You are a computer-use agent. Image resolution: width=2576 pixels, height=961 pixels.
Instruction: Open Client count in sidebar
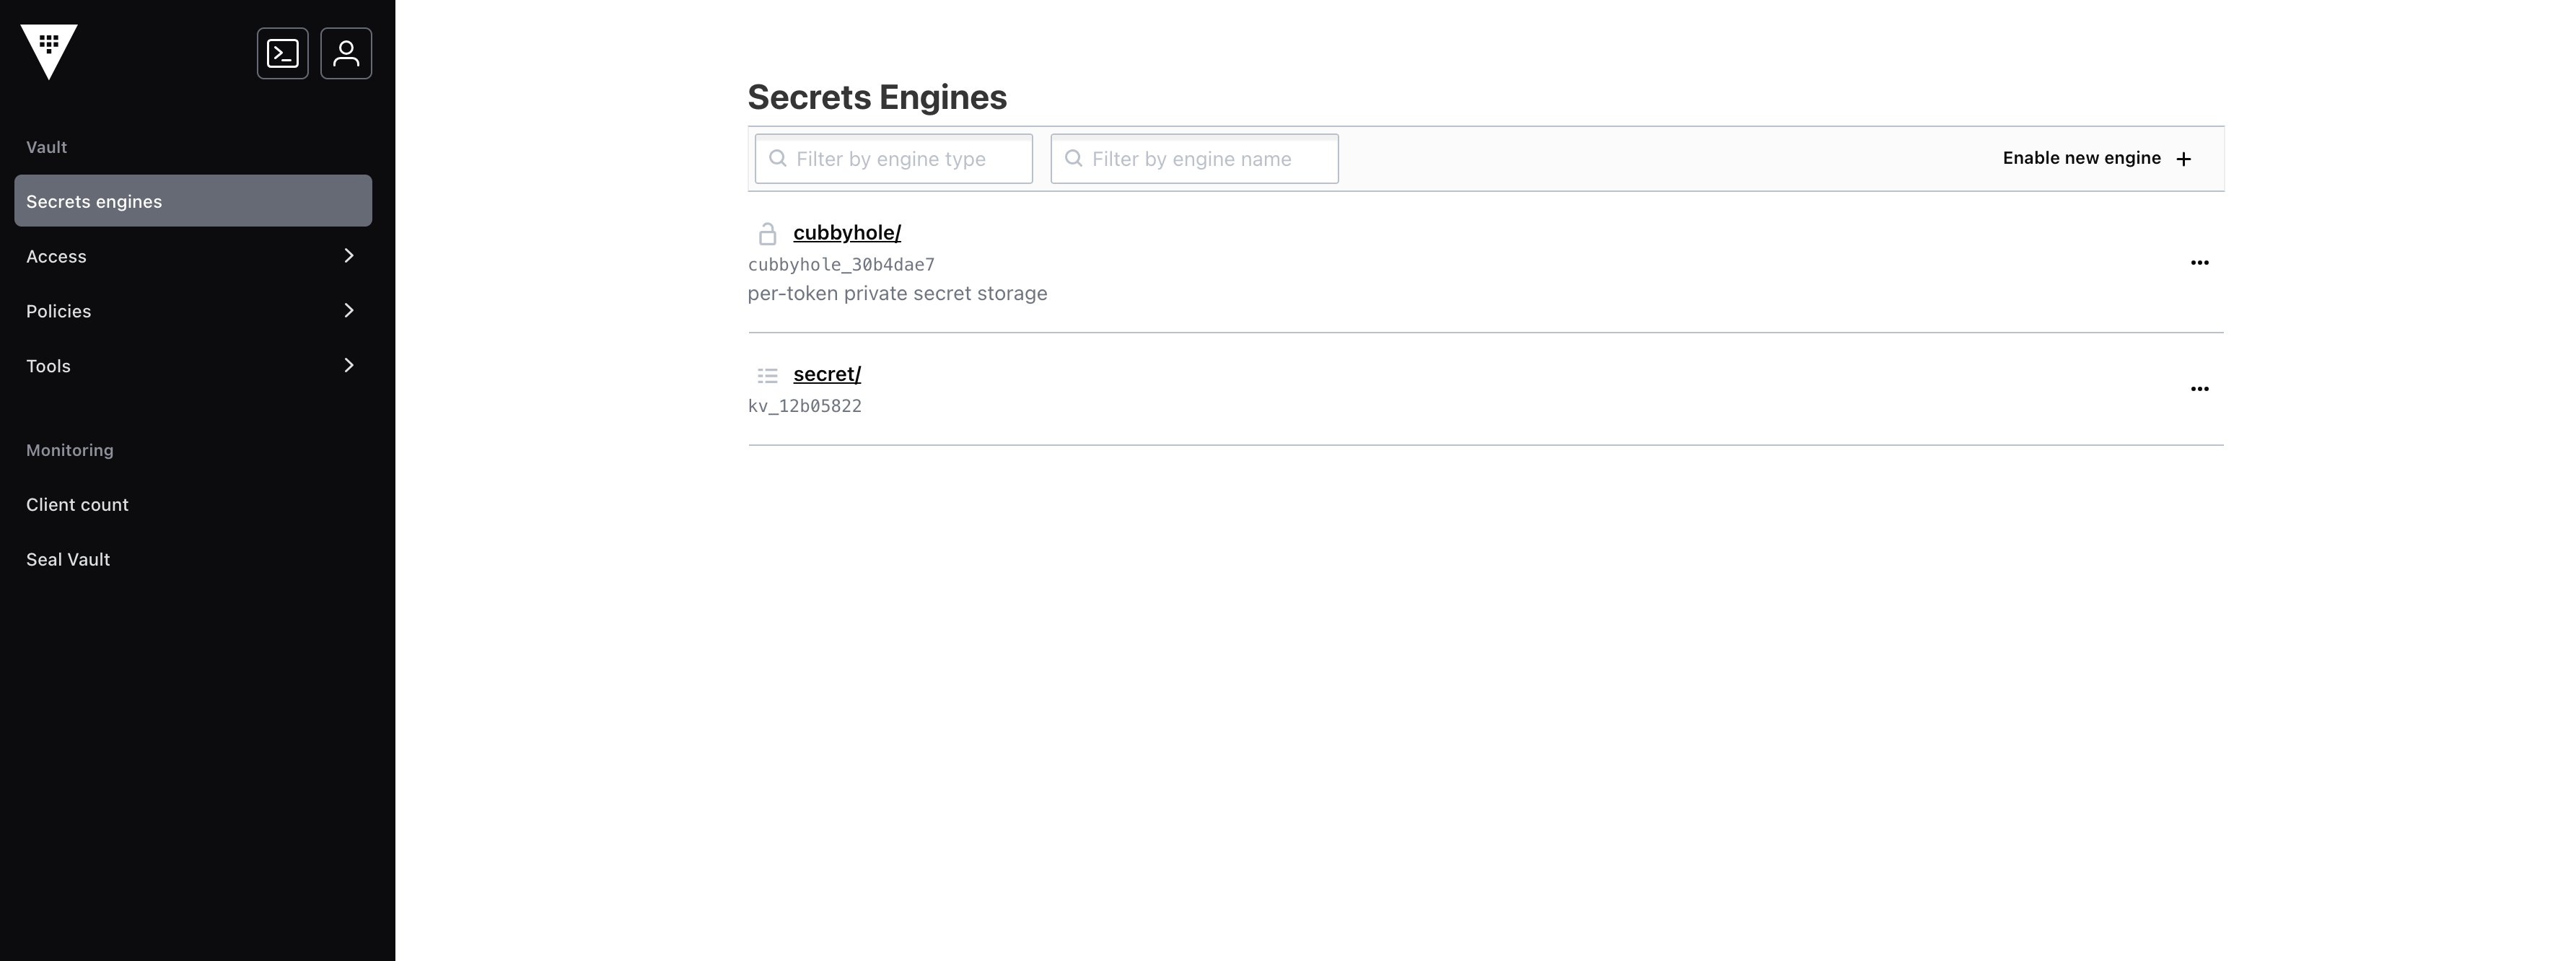coord(77,505)
